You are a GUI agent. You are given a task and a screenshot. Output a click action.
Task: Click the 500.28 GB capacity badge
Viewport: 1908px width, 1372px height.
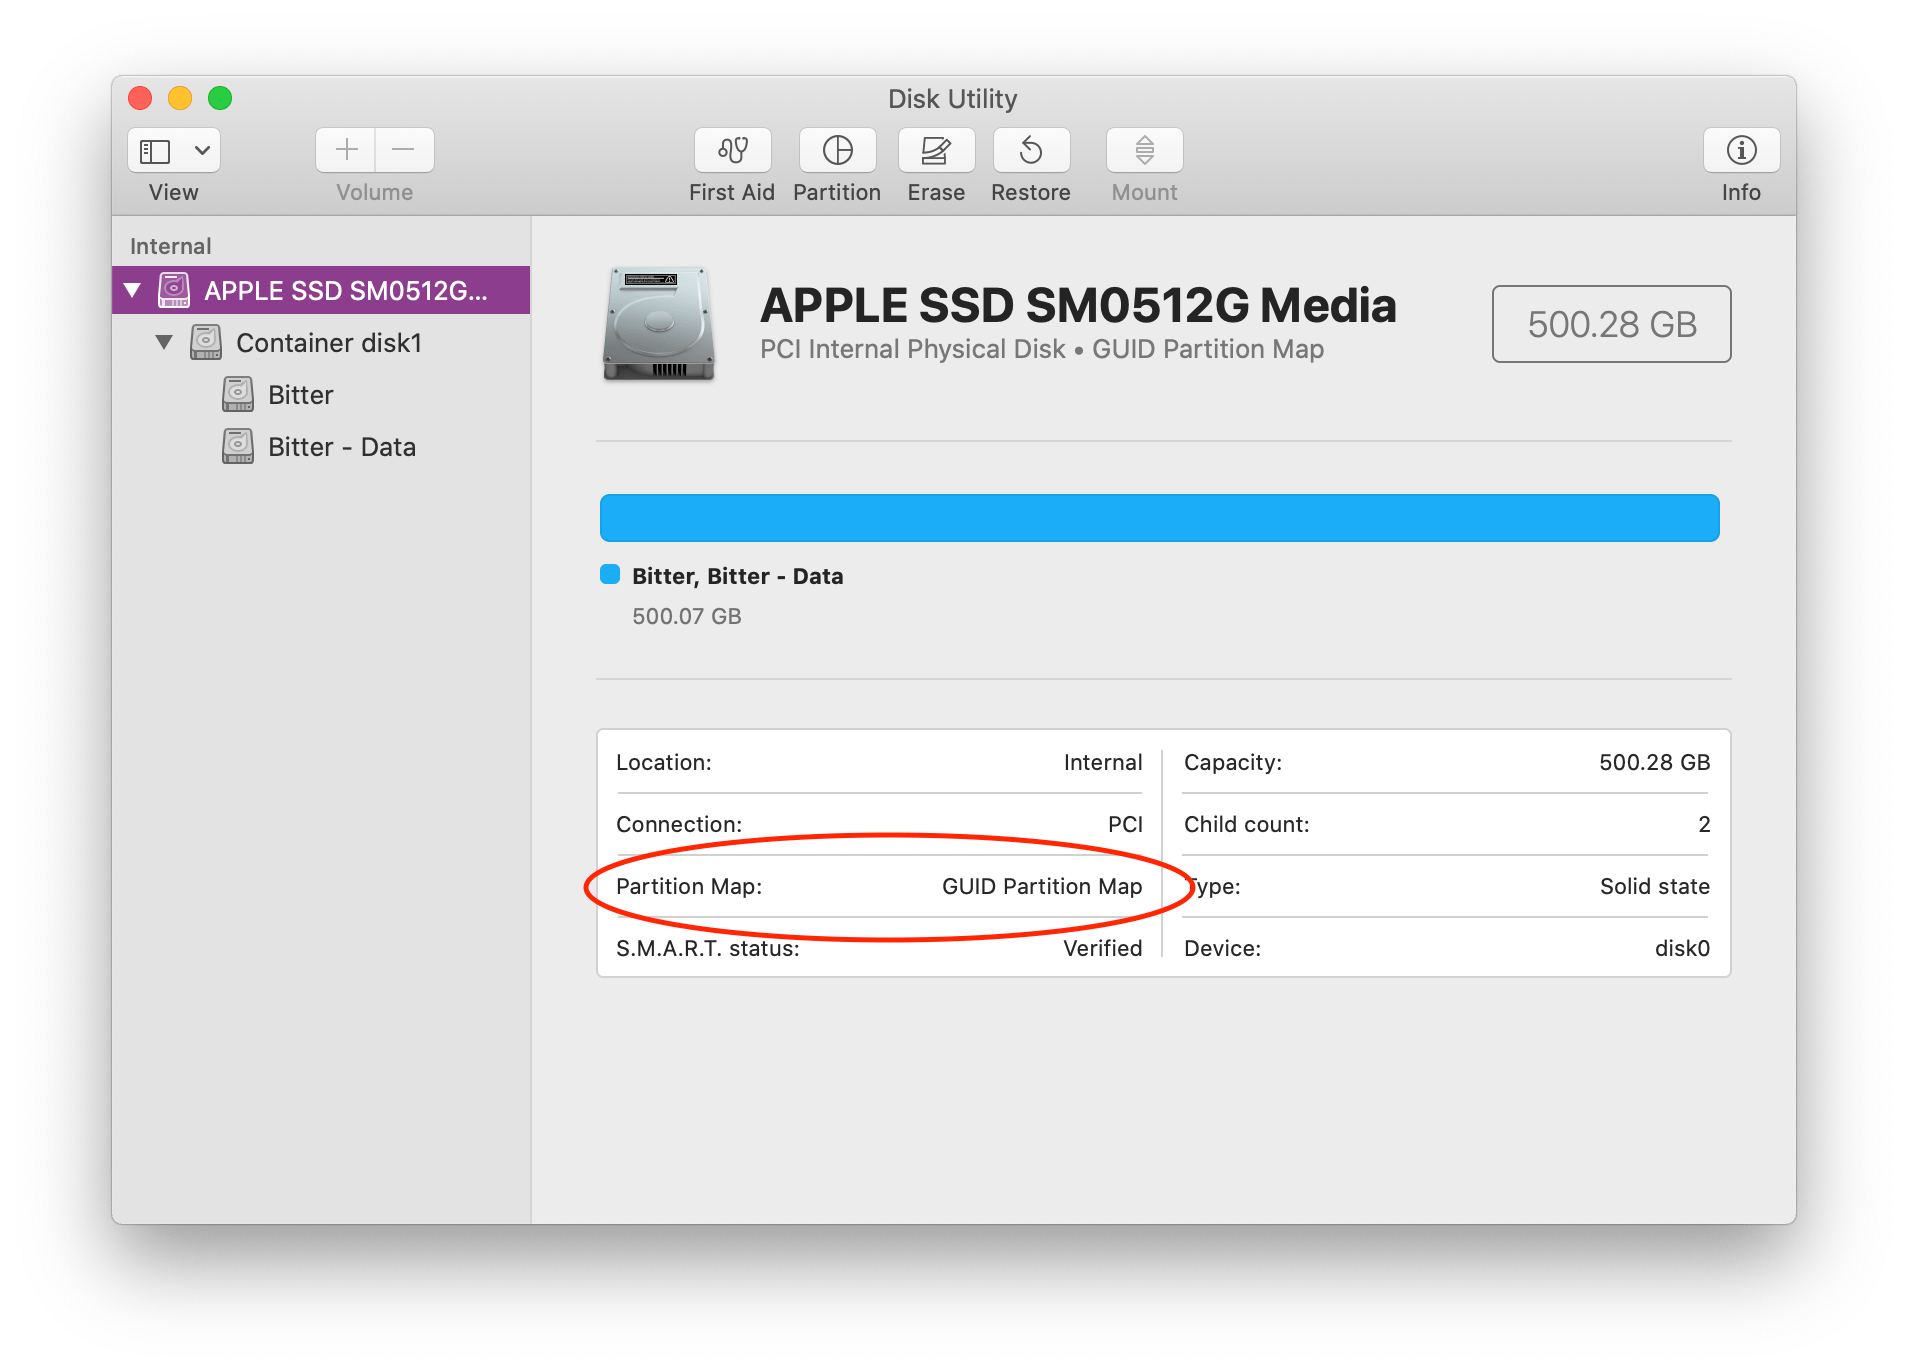click(1611, 324)
